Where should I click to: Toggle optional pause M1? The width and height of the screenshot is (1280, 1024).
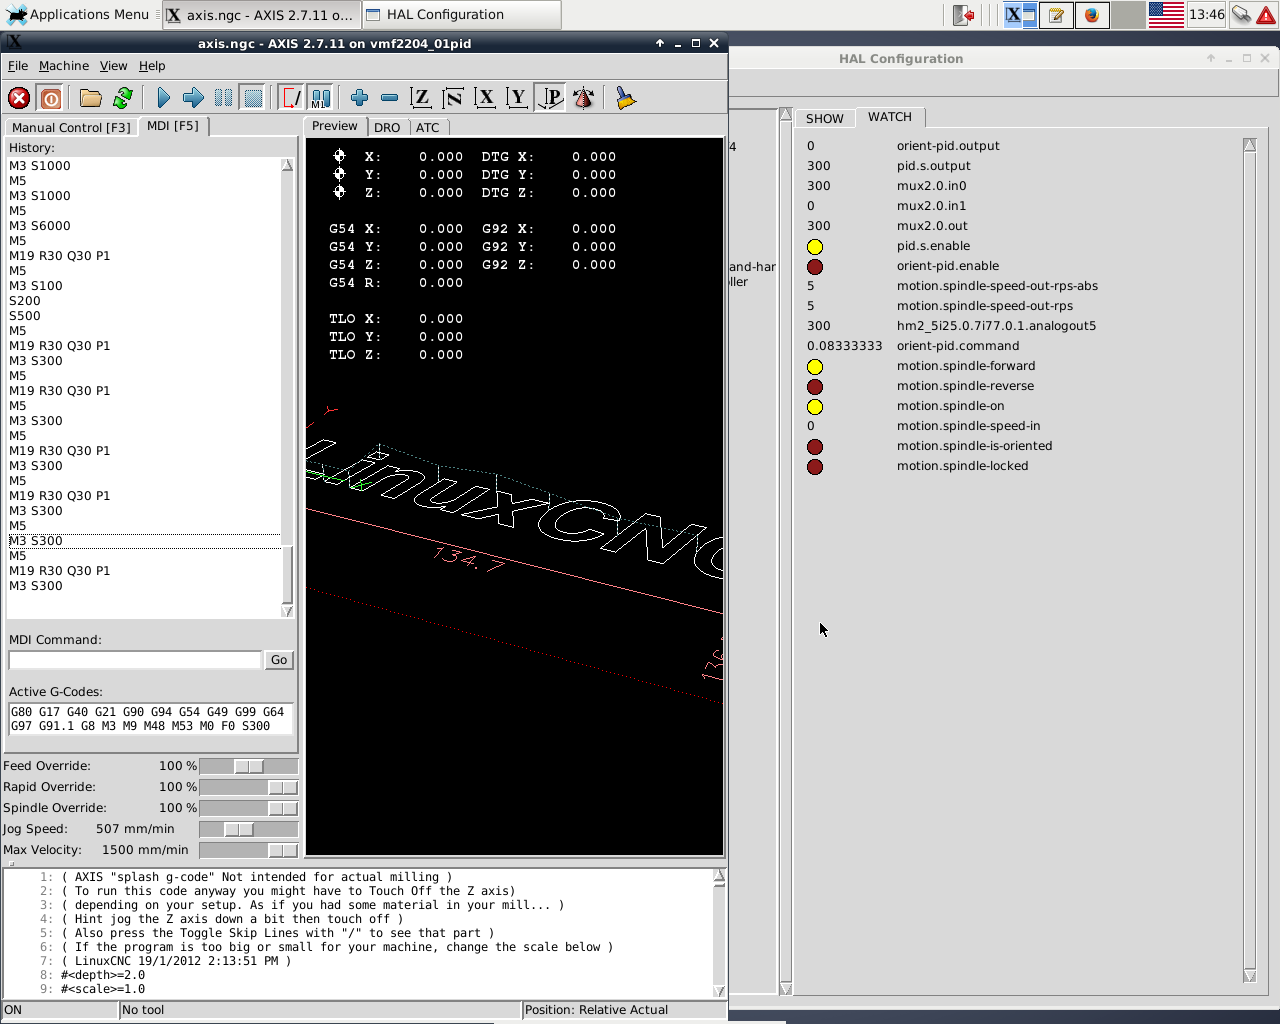tap(320, 98)
